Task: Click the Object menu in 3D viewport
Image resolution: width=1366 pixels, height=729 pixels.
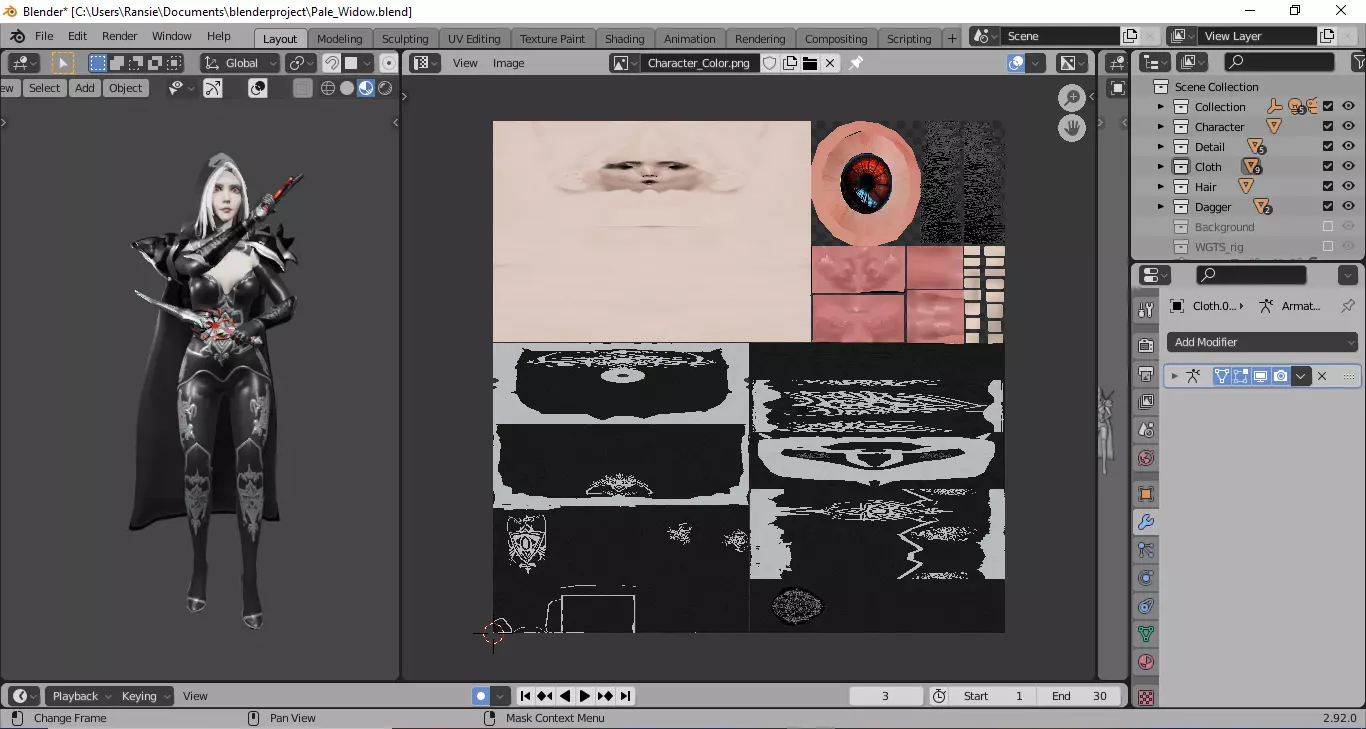Action: click(x=125, y=88)
